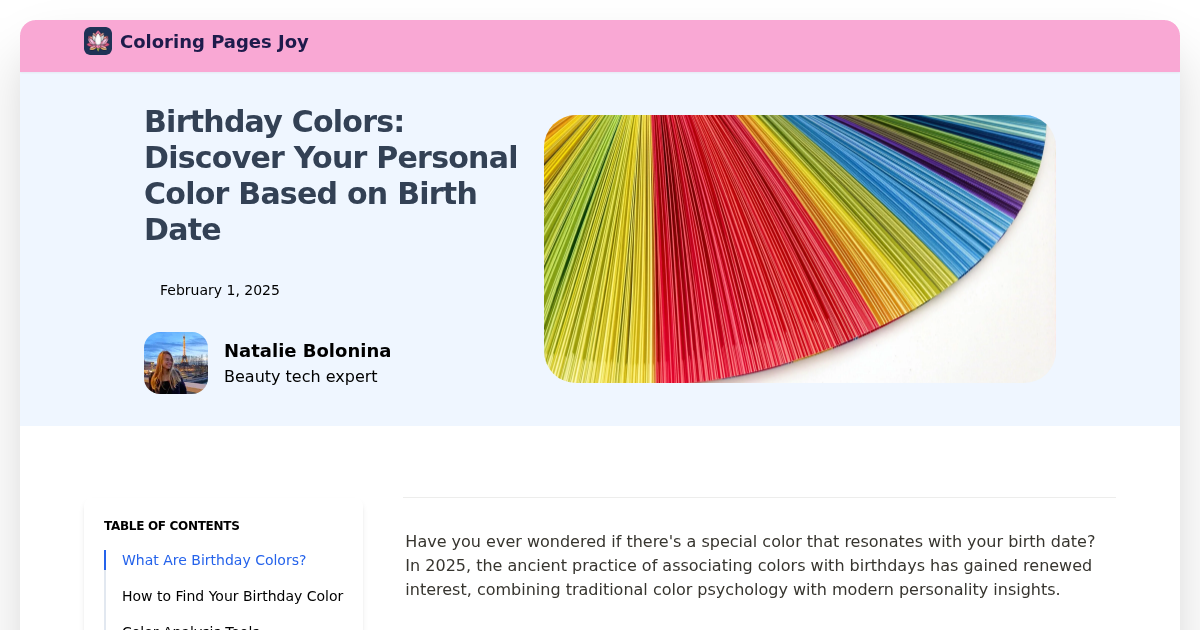Screen dimensions: 1200x630
Task: Select the "What Are Birthday Colors?" section
Action: tap(214, 560)
